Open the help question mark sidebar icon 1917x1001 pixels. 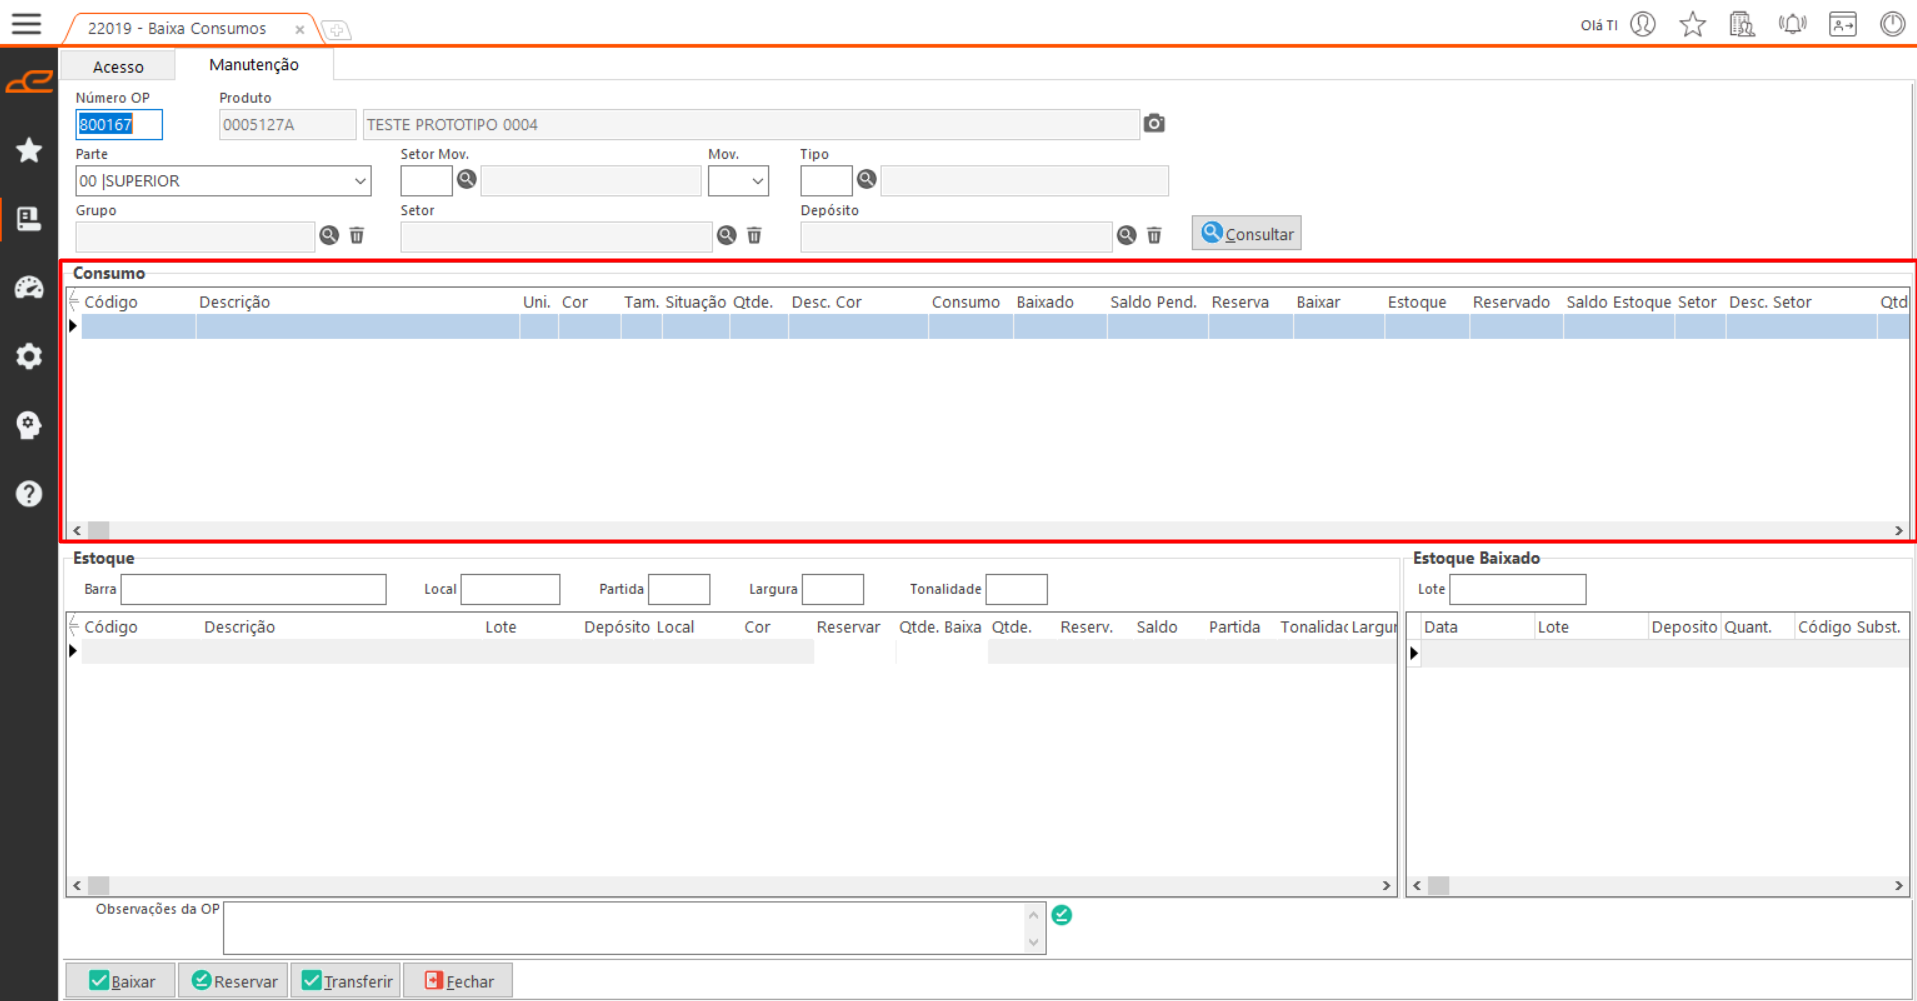(x=29, y=494)
